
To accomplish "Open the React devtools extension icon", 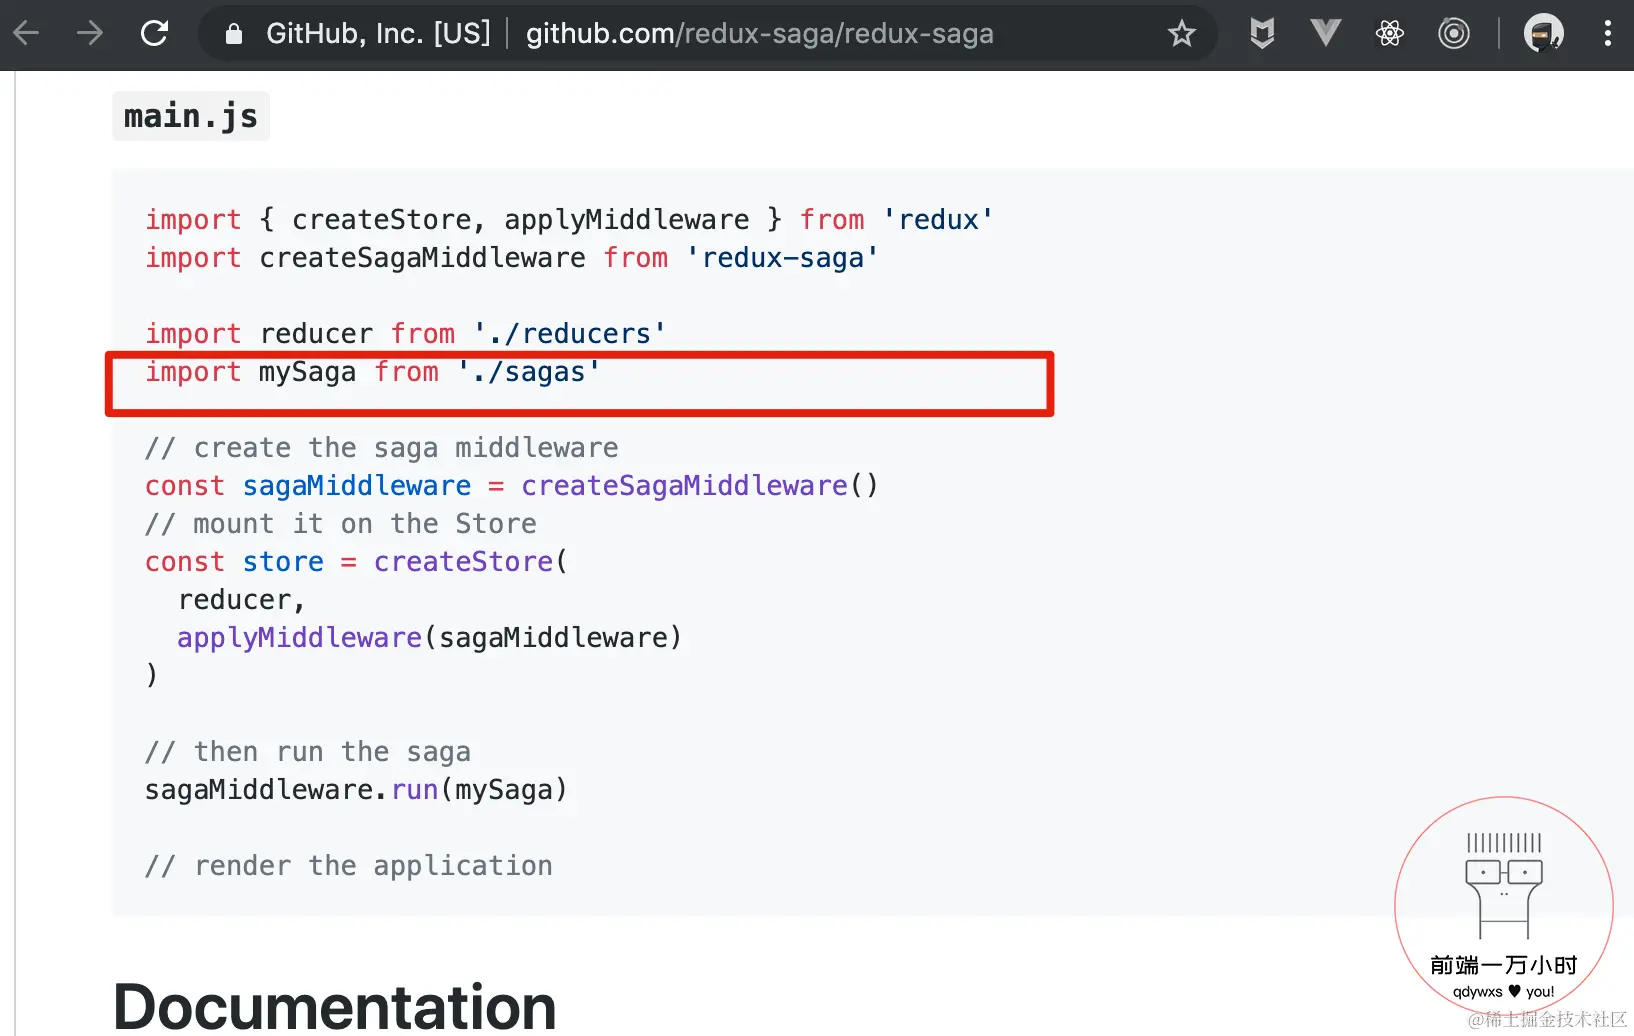I will (1390, 33).
